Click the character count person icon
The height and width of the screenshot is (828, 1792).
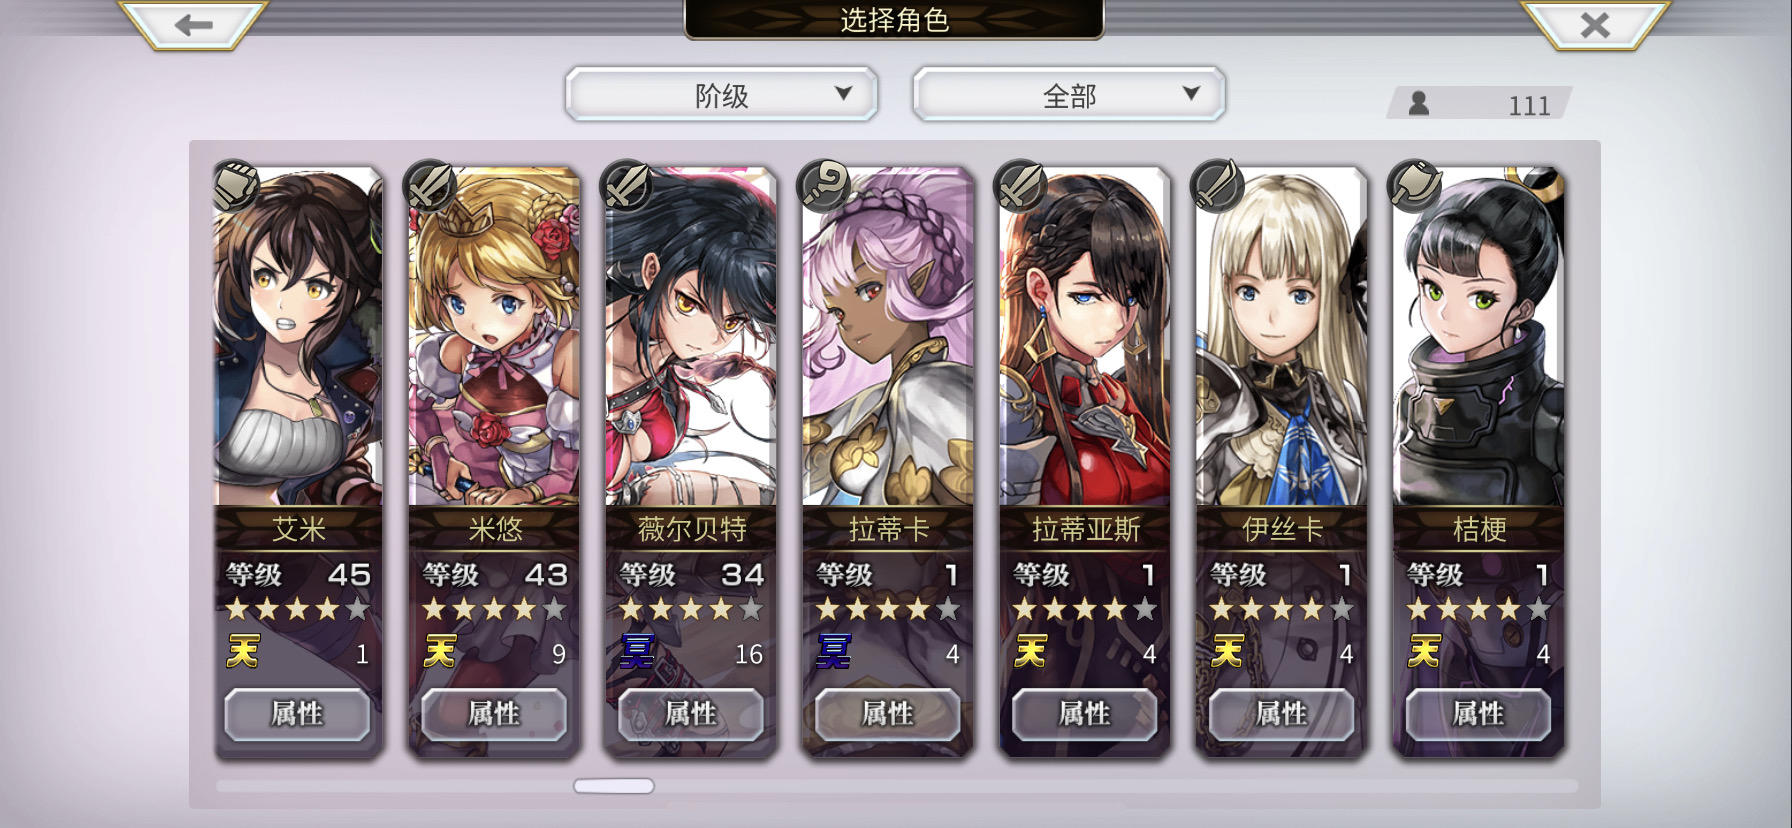click(1418, 103)
